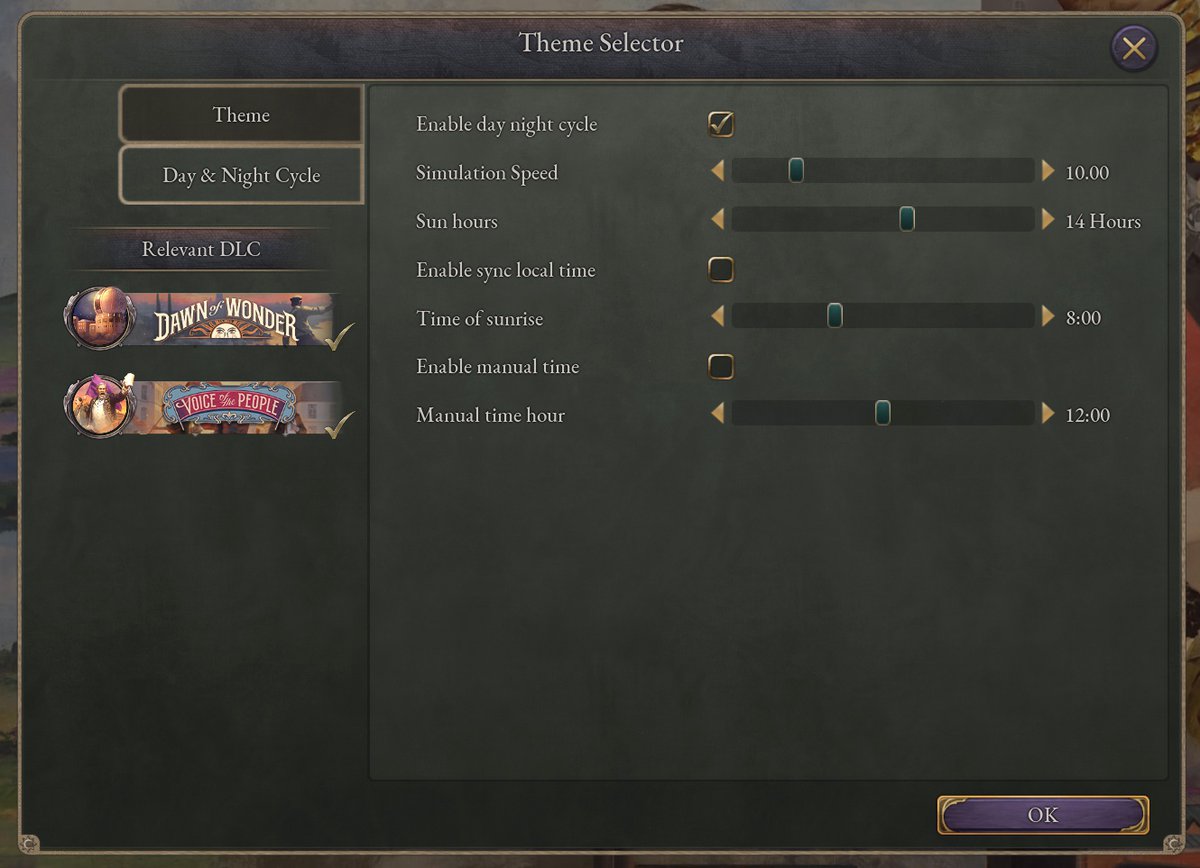Image resolution: width=1200 pixels, height=868 pixels.
Task: Decrease Sun hours using left arrow
Action: point(717,220)
